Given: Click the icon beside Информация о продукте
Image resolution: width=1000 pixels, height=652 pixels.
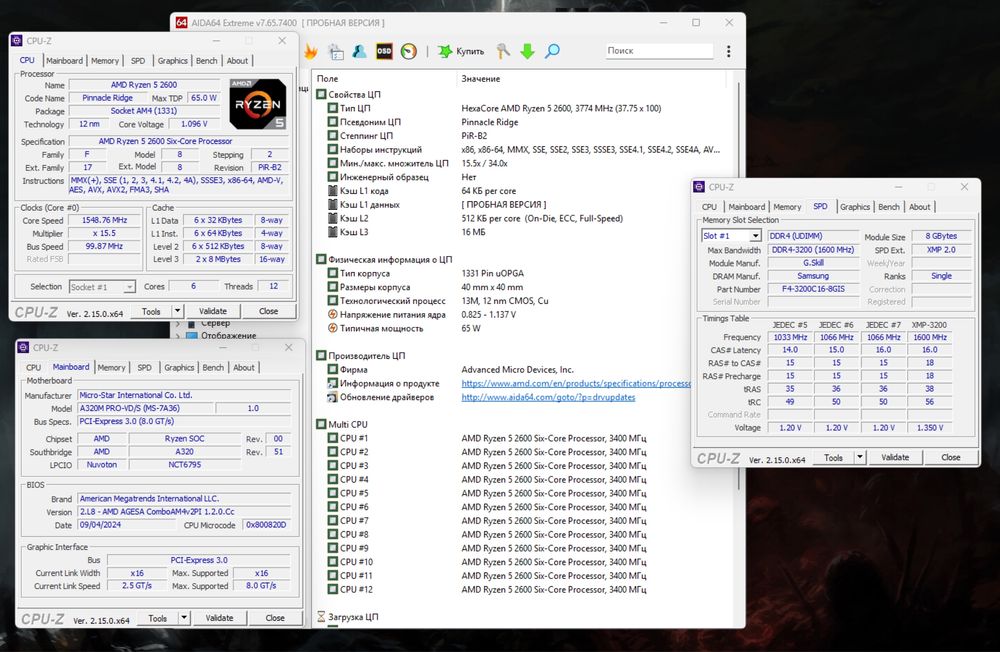Looking at the screenshot, I should [x=332, y=383].
